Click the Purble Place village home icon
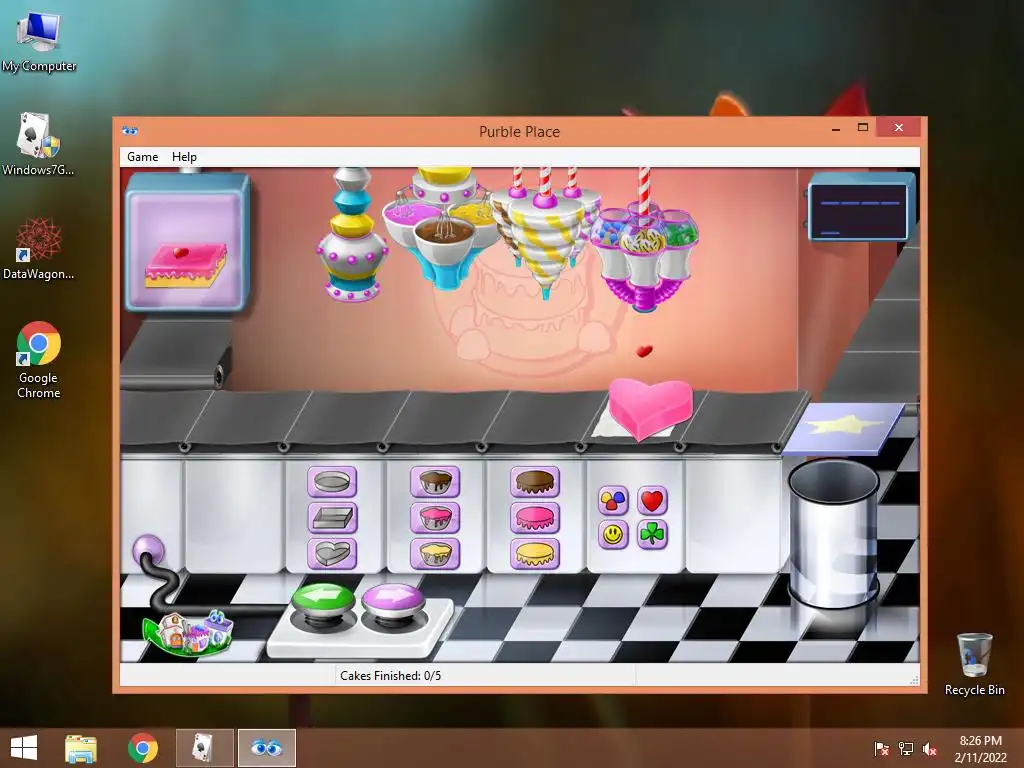Image resolution: width=1024 pixels, height=768 pixels. coord(188,632)
